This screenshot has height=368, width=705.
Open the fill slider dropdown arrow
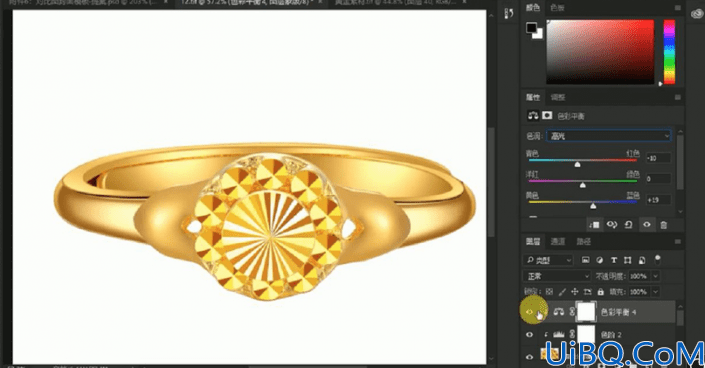click(655, 292)
